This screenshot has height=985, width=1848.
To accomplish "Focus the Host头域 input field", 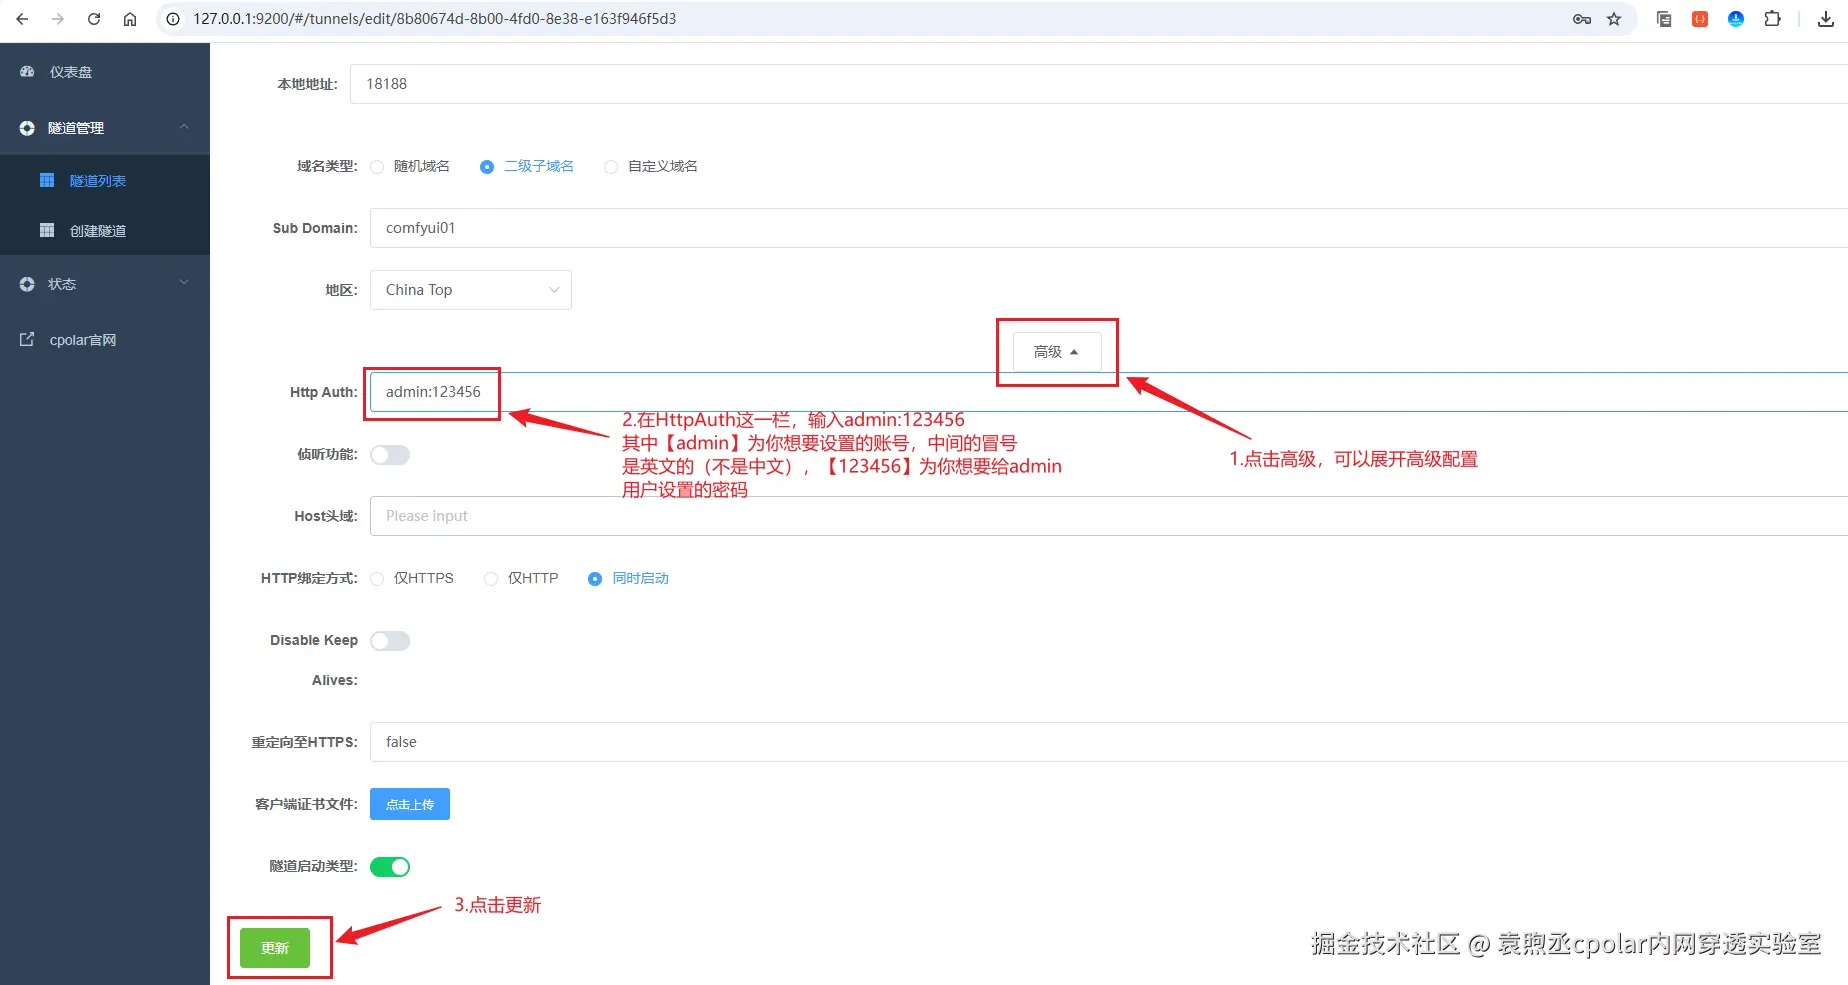I will (1109, 516).
